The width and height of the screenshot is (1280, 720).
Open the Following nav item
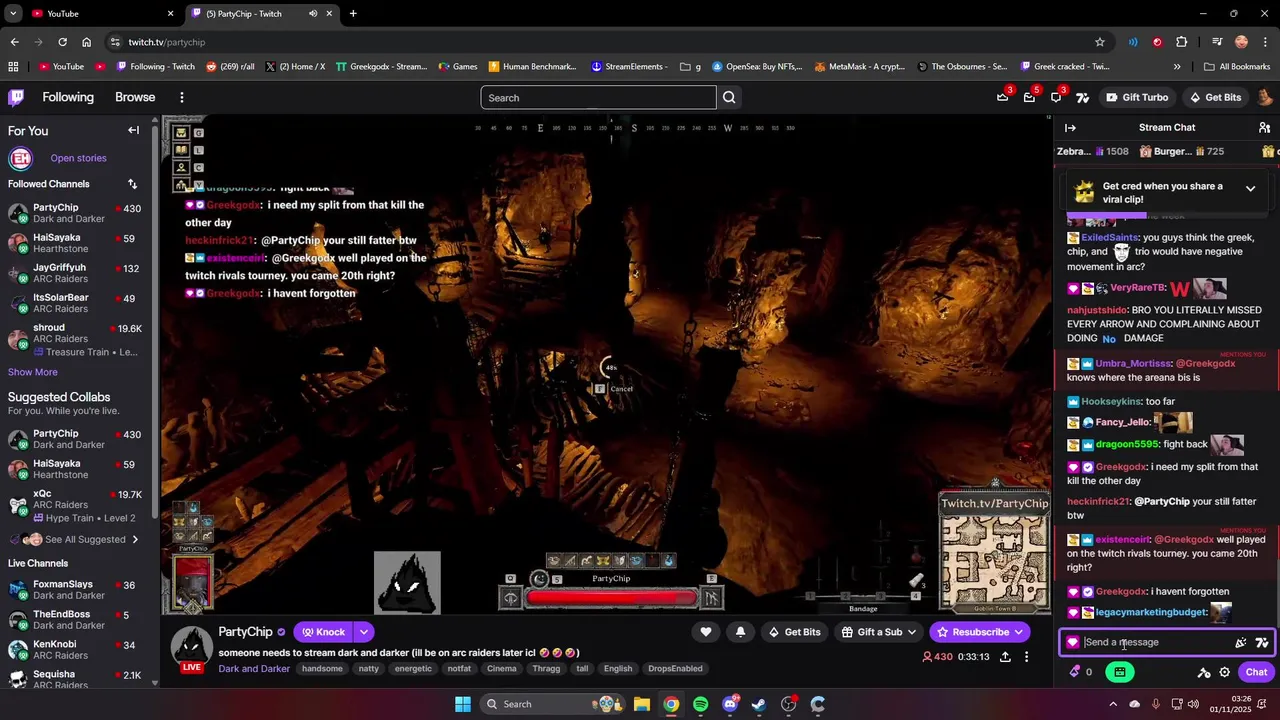(68, 97)
